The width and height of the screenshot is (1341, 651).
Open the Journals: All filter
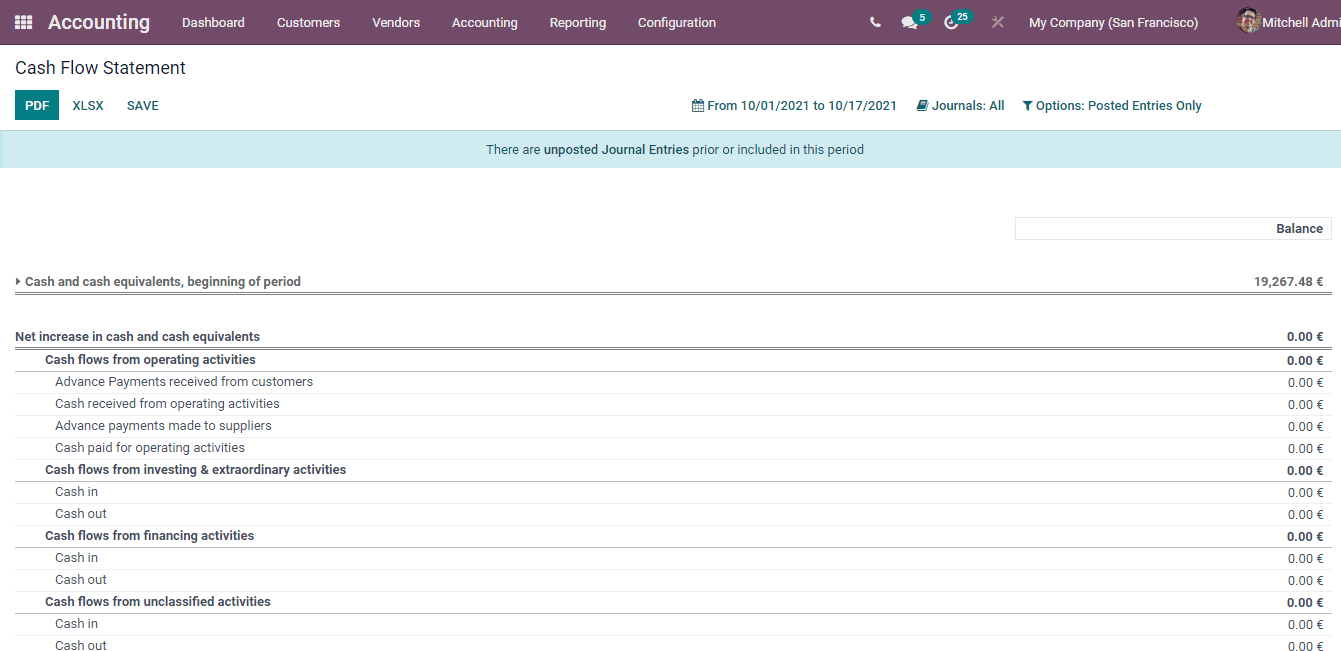pyautogui.click(x=966, y=105)
